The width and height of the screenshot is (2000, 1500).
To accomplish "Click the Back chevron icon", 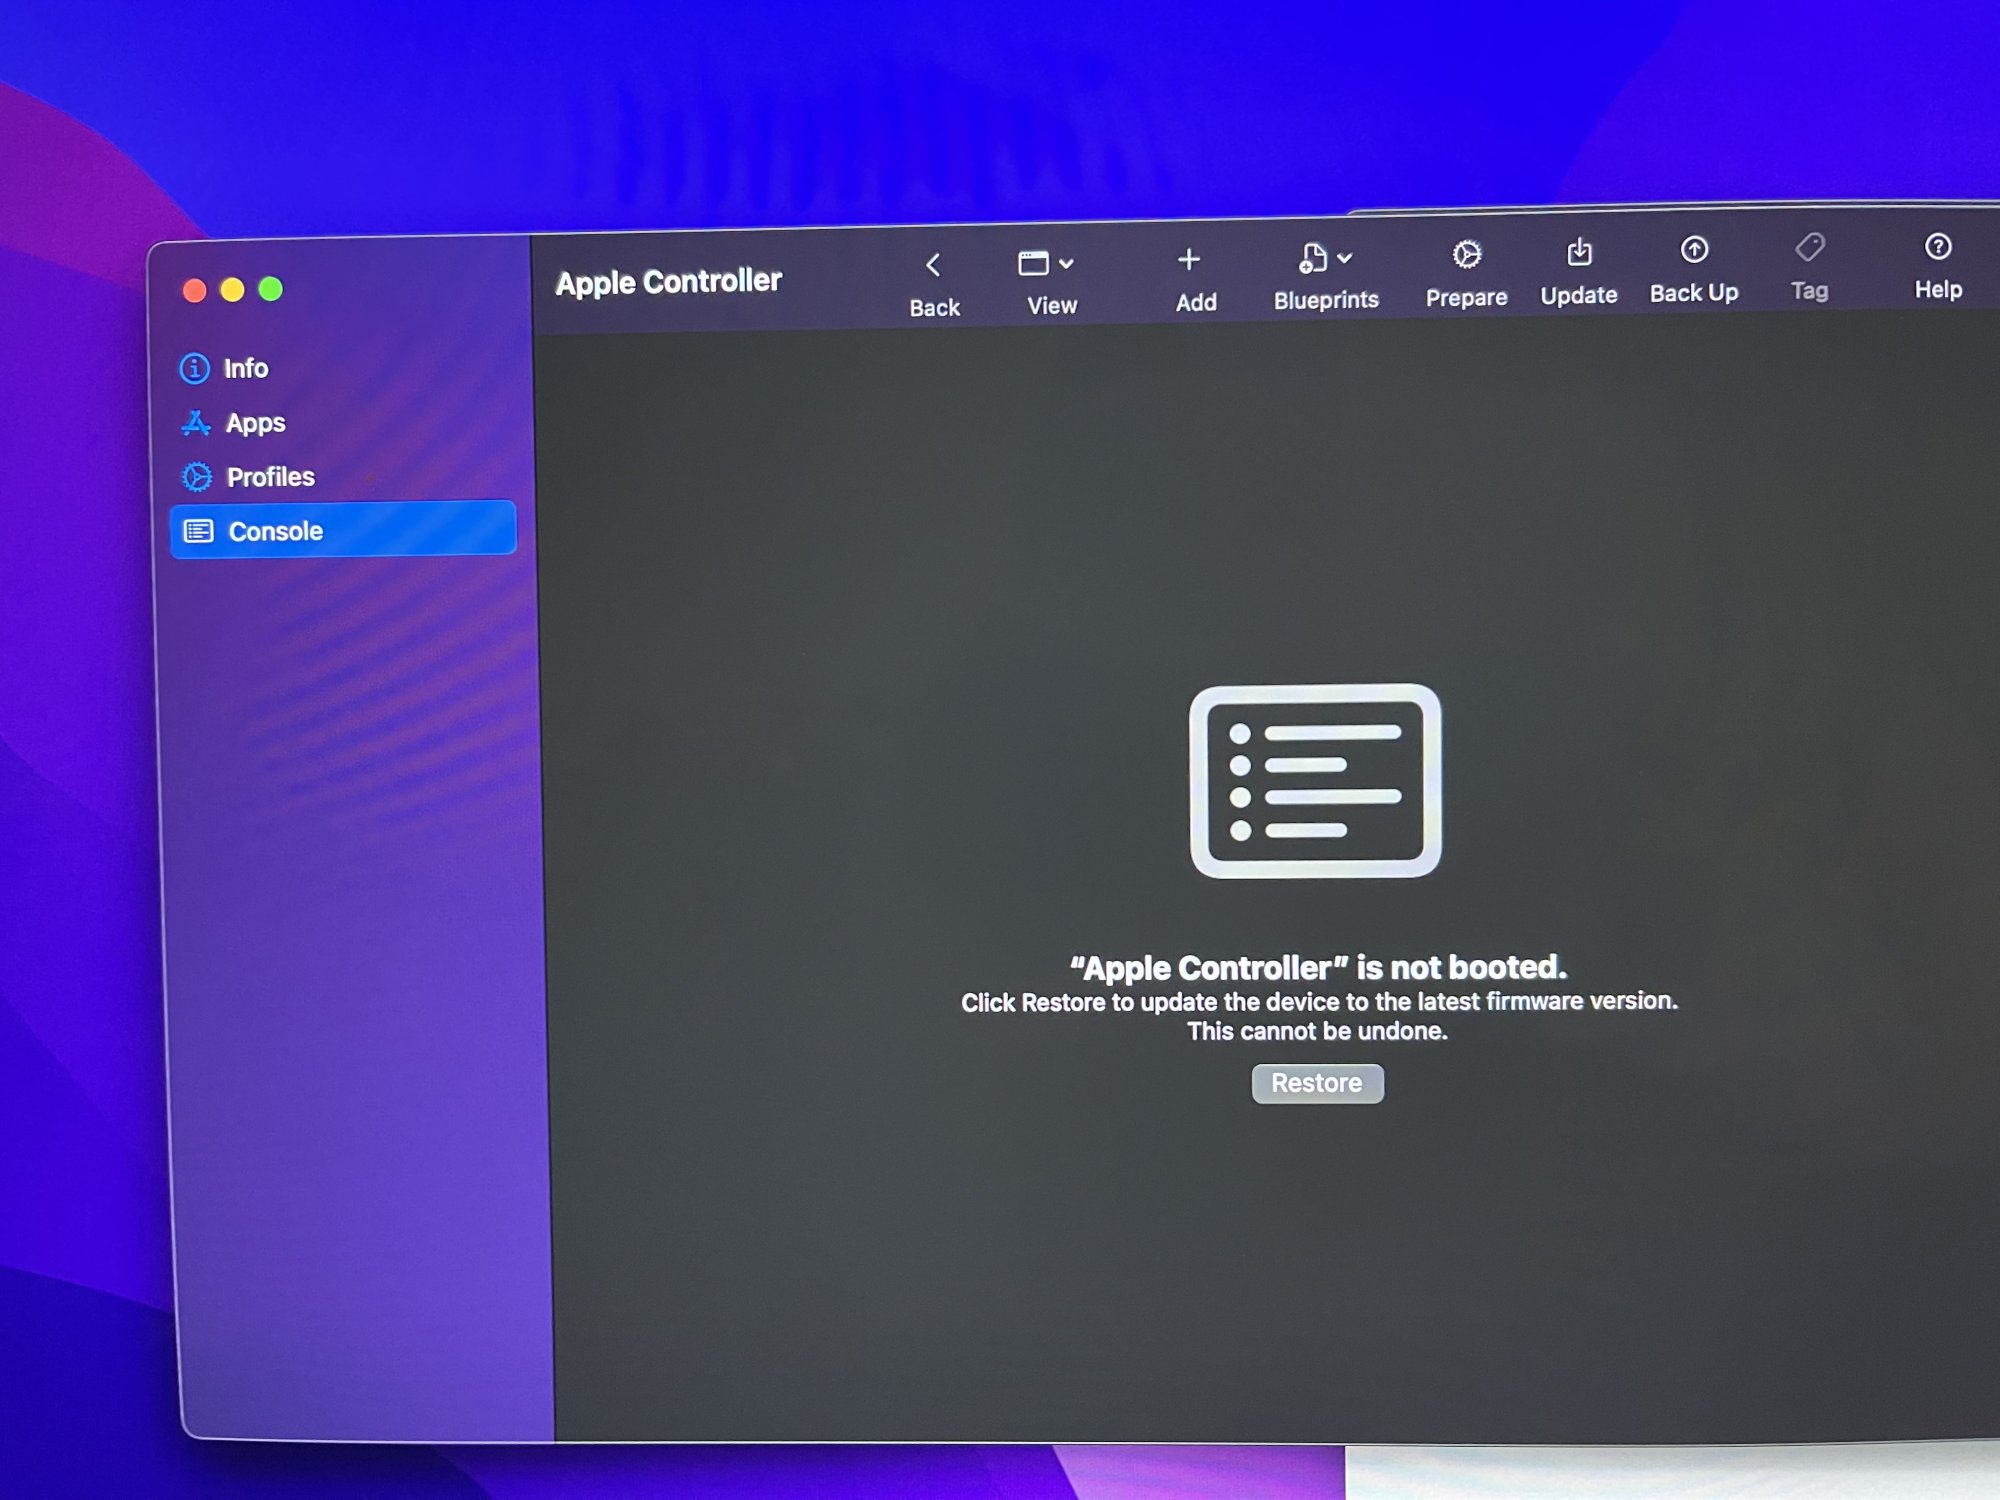I will point(933,265).
